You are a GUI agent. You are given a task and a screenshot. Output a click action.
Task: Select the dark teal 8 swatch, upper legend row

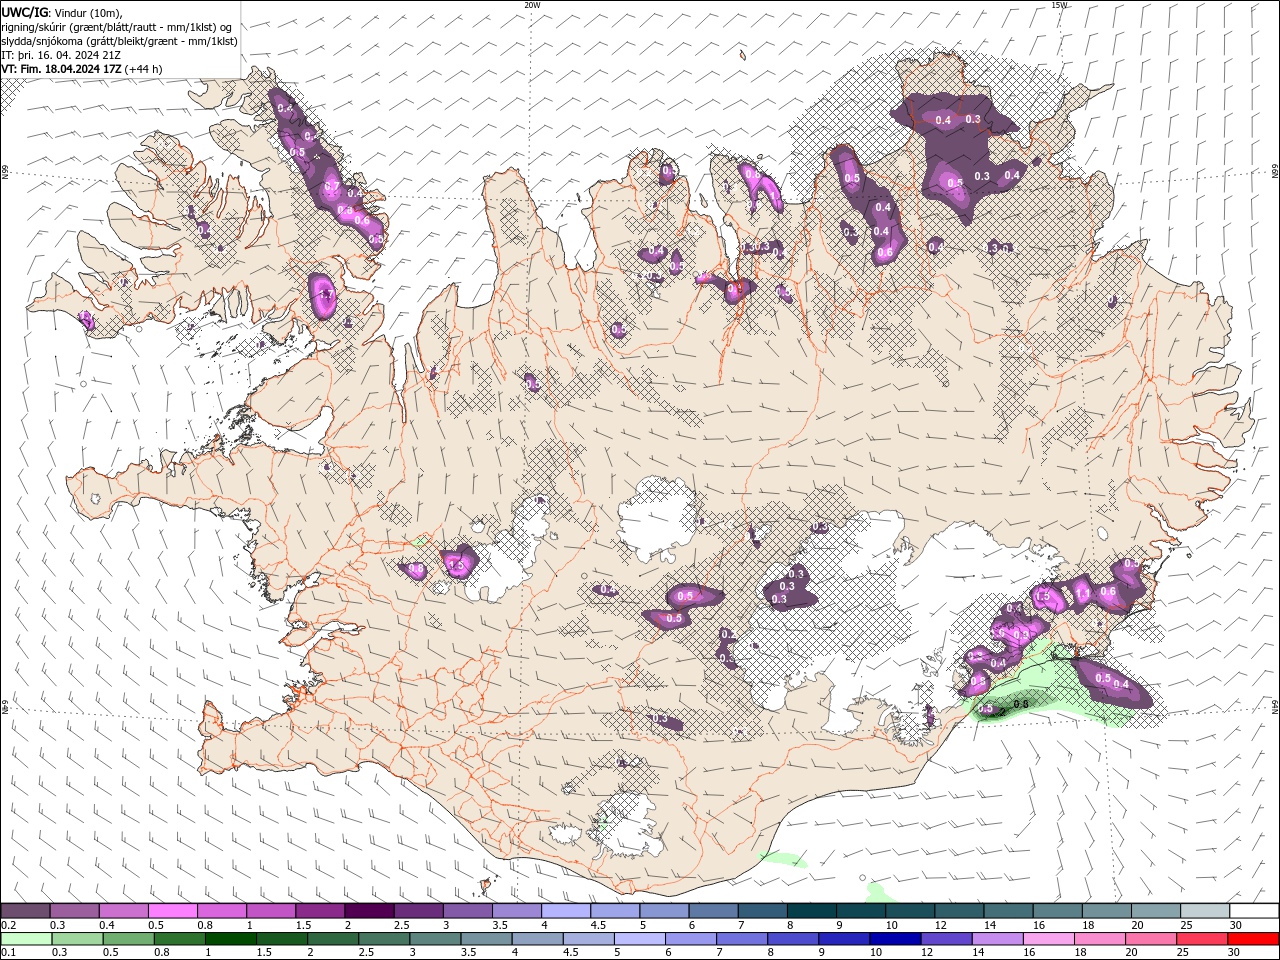tap(812, 911)
